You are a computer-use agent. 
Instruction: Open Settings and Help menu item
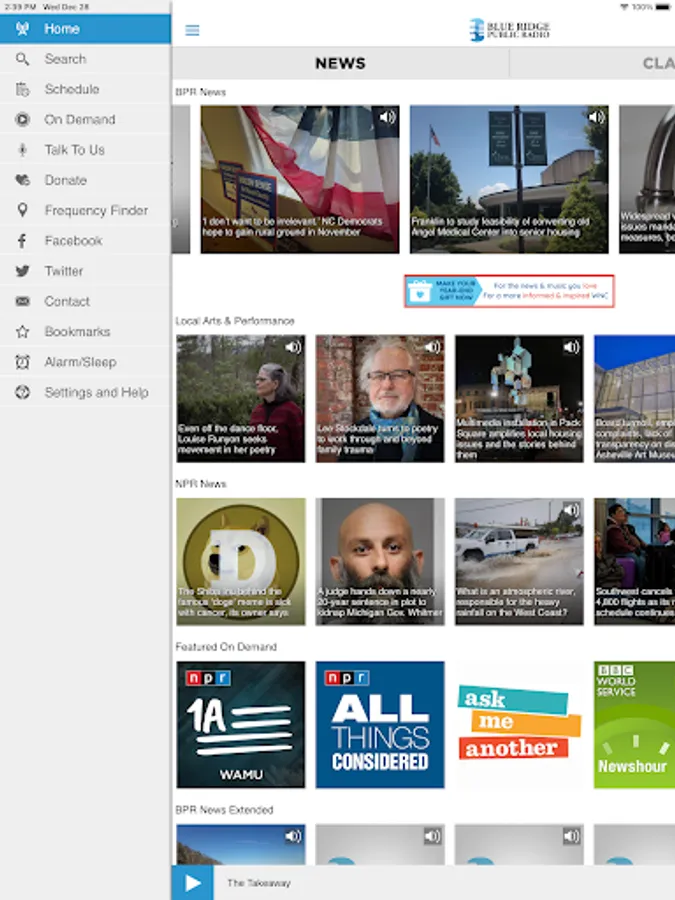click(85, 393)
